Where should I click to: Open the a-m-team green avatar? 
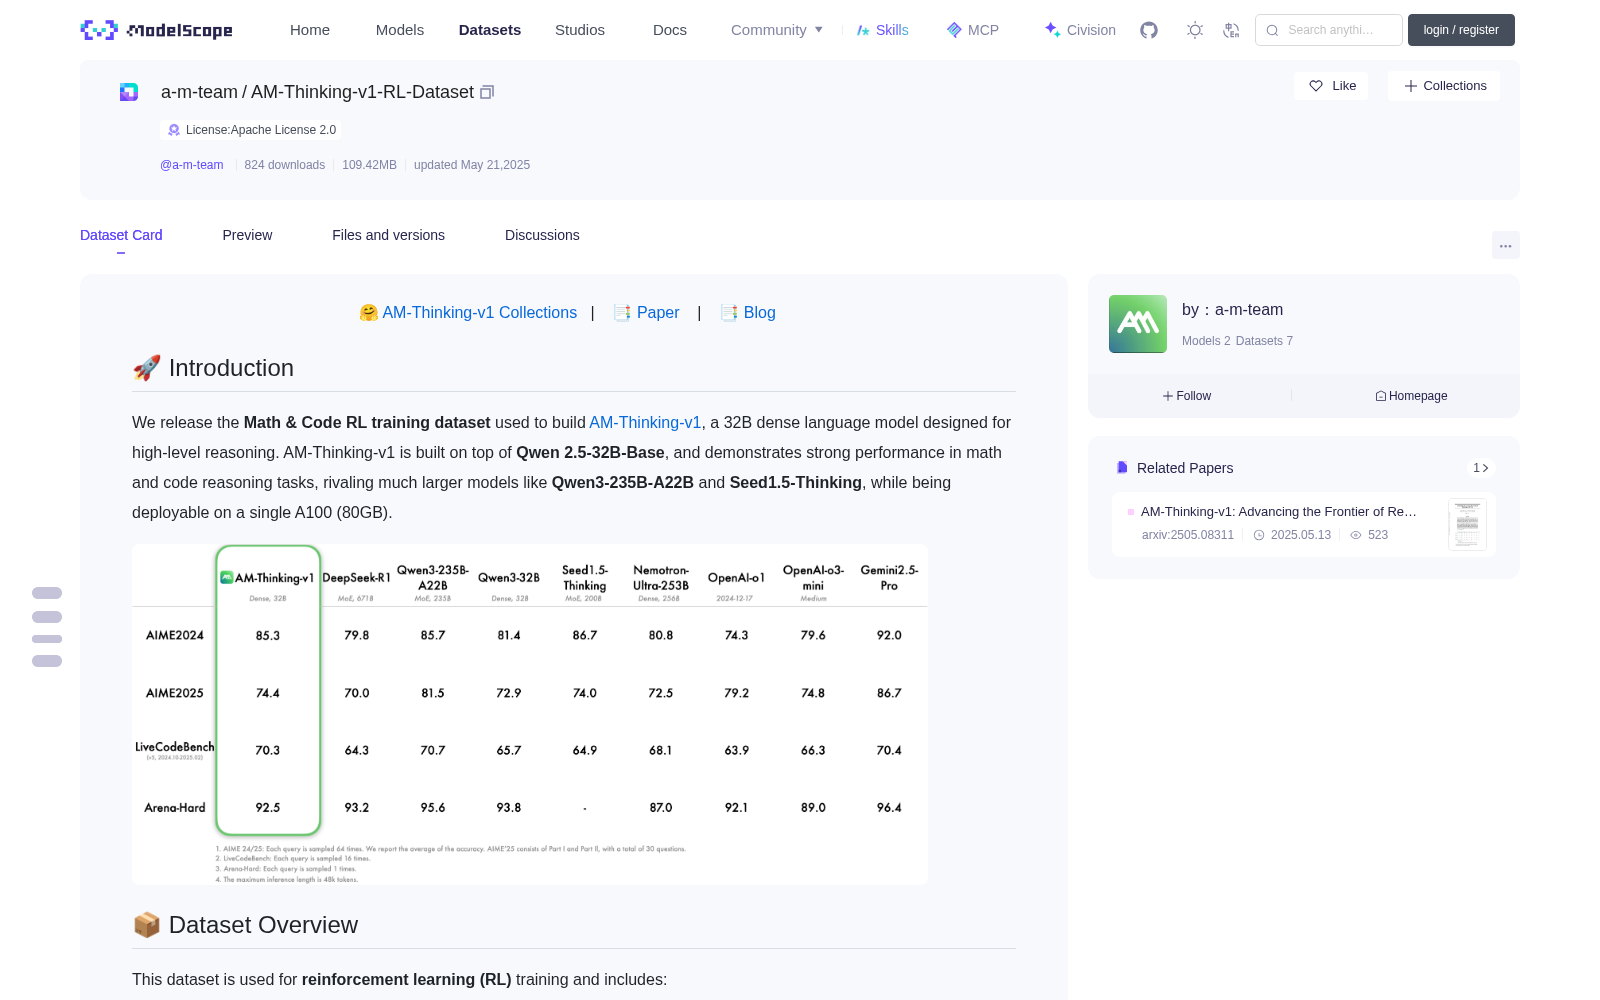click(x=1138, y=324)
